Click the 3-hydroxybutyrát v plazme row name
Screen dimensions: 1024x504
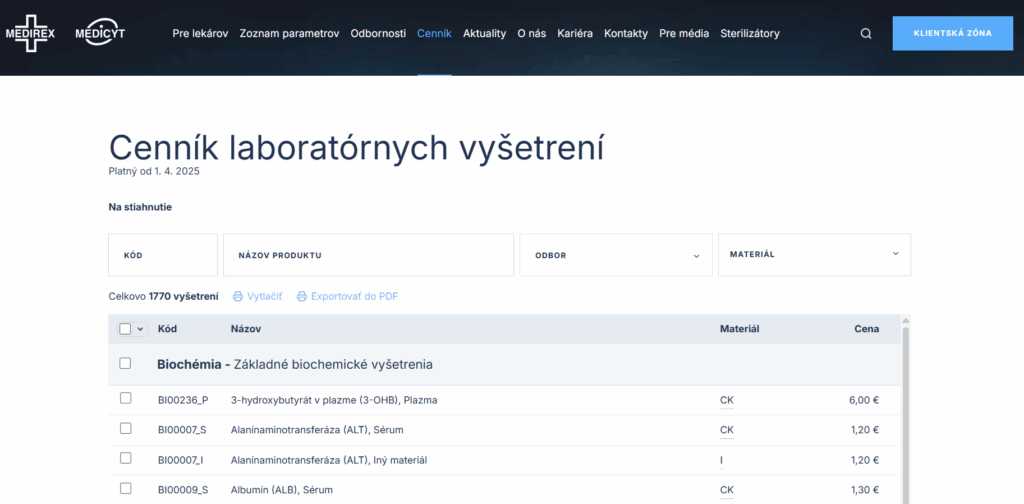click(334, 400)
